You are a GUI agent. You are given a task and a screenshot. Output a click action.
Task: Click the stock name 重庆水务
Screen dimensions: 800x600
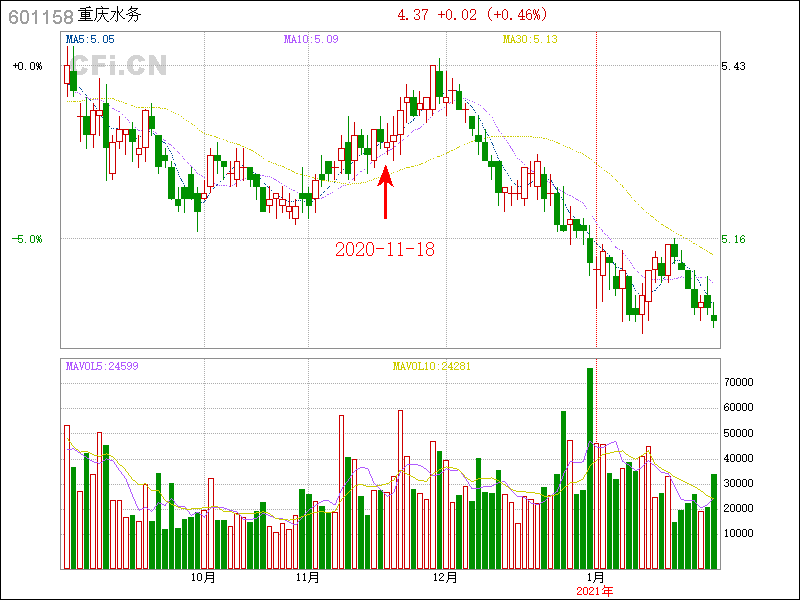[x=110, y=16]
